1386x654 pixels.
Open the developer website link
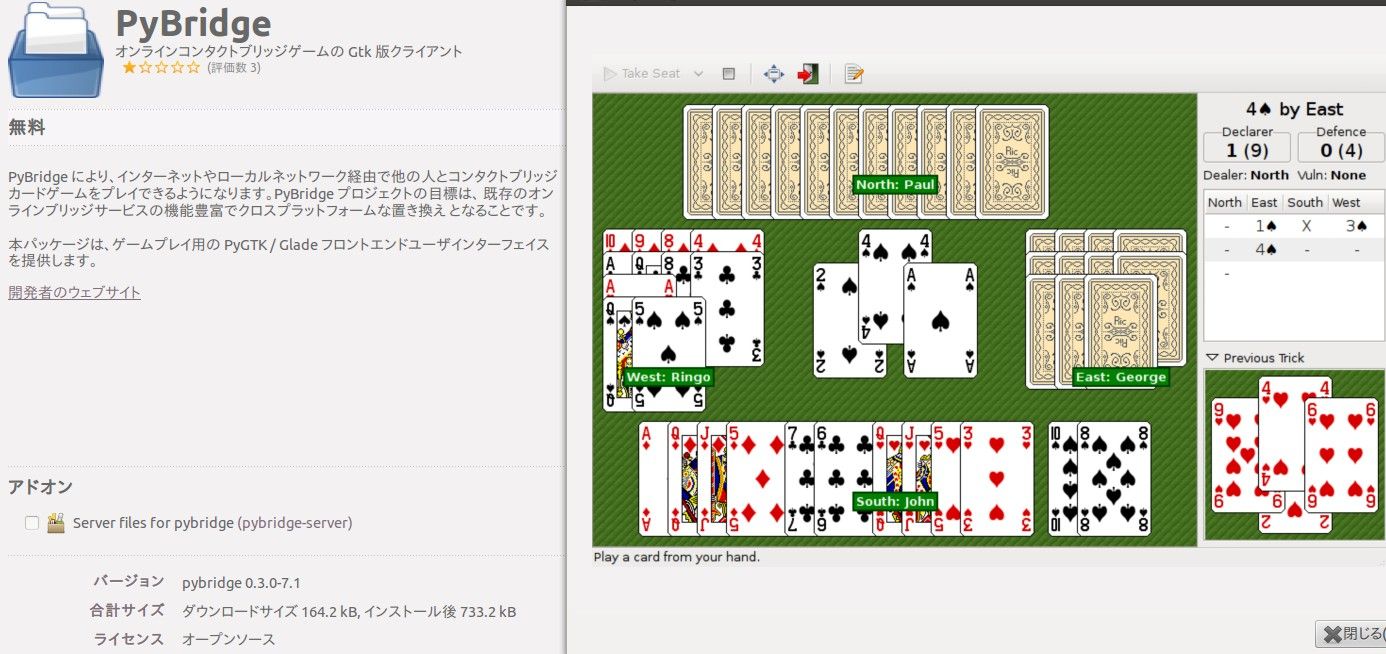click(75, 292)
